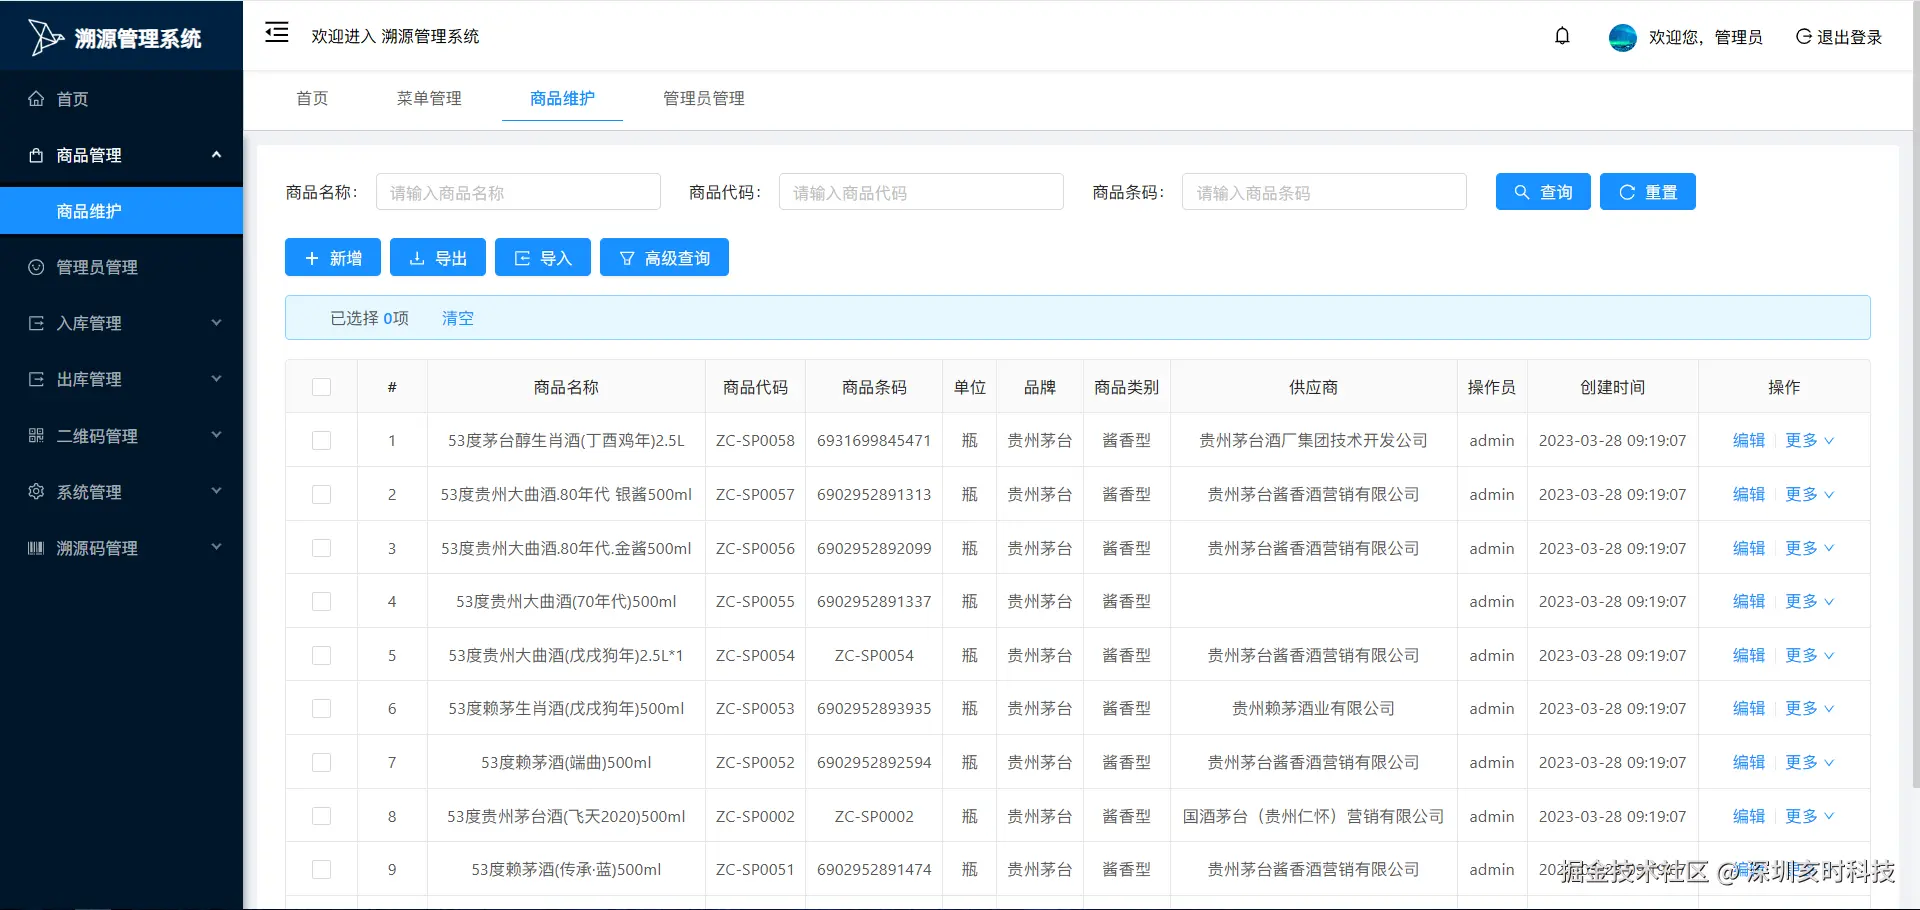Expand the 出库管理 sidebar menu chevron

[x=216, y=378]
